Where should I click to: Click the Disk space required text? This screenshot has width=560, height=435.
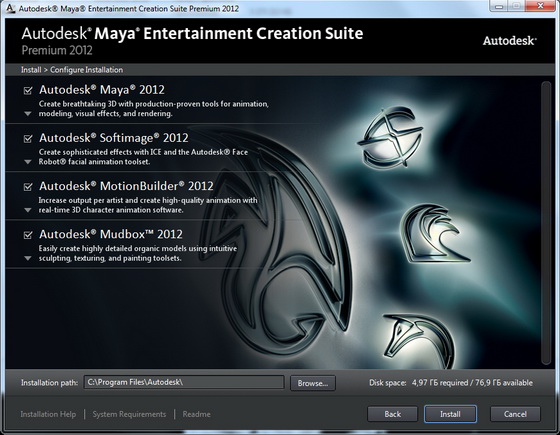point(451,383)
